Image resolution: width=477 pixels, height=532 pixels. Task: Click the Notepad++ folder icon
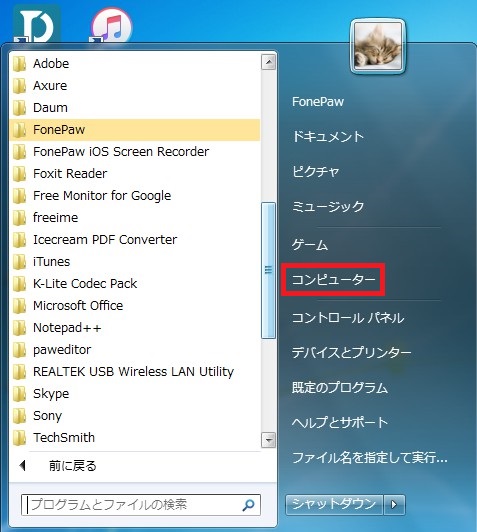pyautogui.click(x=19, y=328)
